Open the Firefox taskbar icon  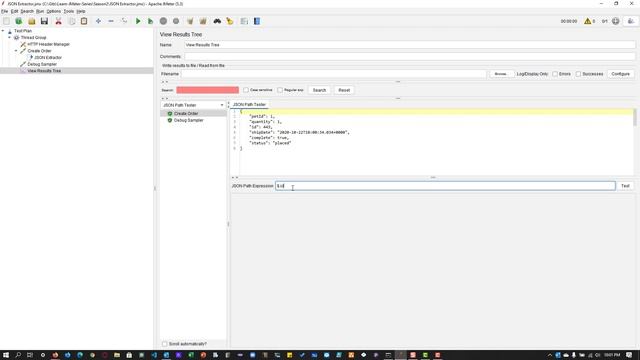55,355
